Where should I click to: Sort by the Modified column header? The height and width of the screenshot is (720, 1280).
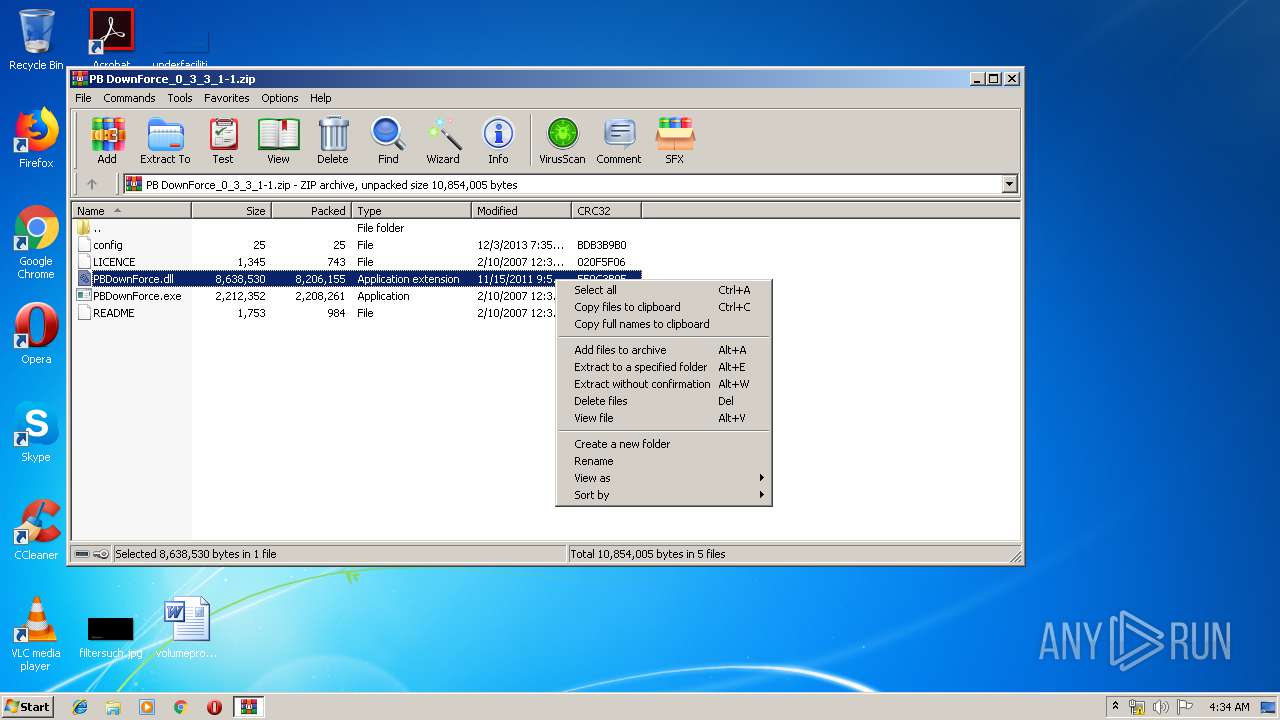click(521, 211)
